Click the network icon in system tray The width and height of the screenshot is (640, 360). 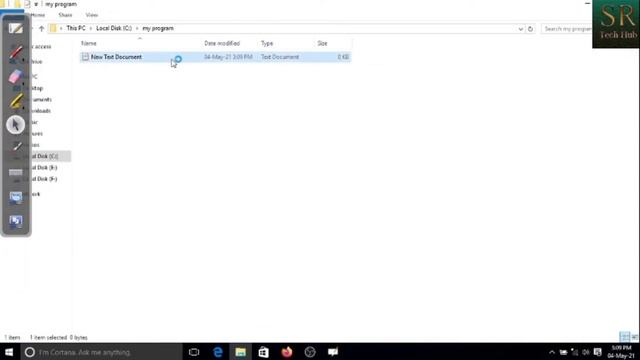575,352
